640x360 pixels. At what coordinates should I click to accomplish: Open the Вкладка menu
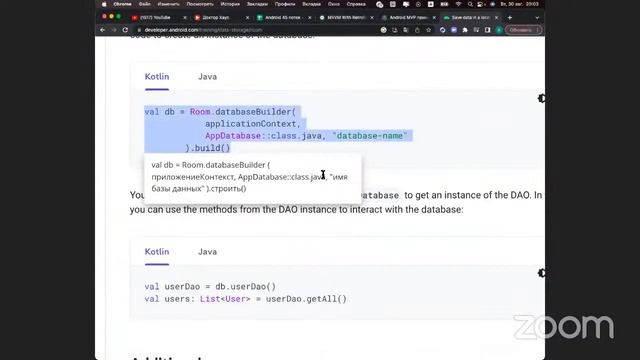coord(311,4)
